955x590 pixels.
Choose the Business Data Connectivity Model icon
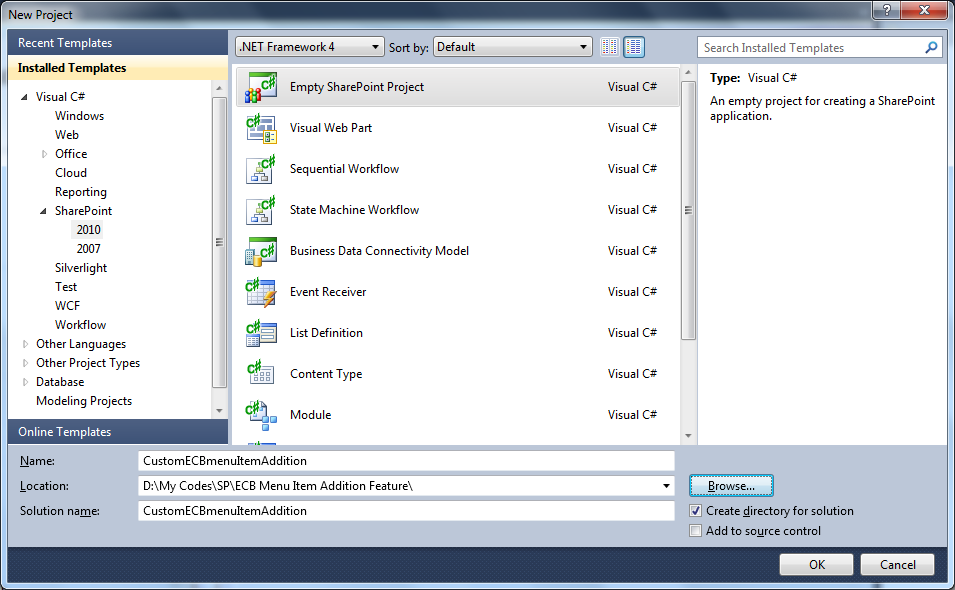[261, 251]
